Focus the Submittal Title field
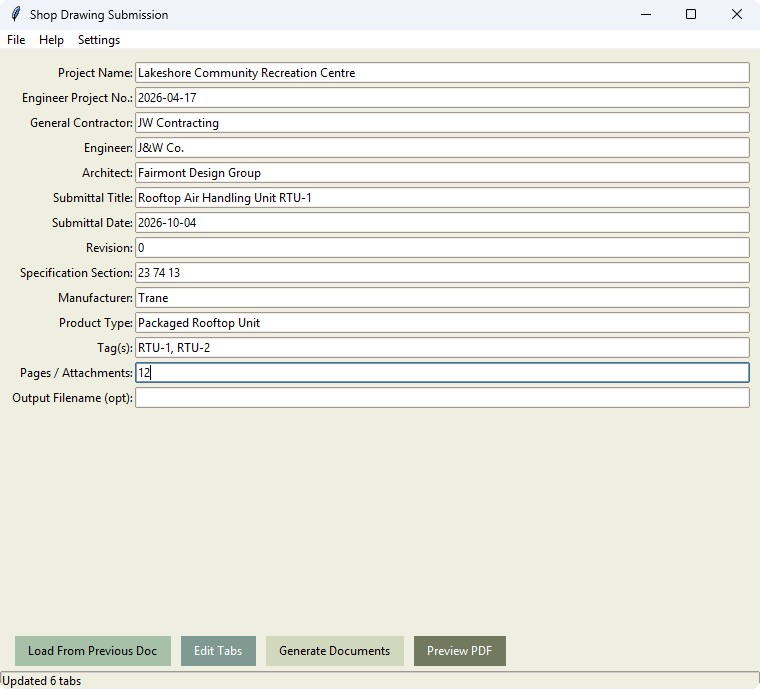Viewport: 760px width, 689px height. tap(442, 198)
